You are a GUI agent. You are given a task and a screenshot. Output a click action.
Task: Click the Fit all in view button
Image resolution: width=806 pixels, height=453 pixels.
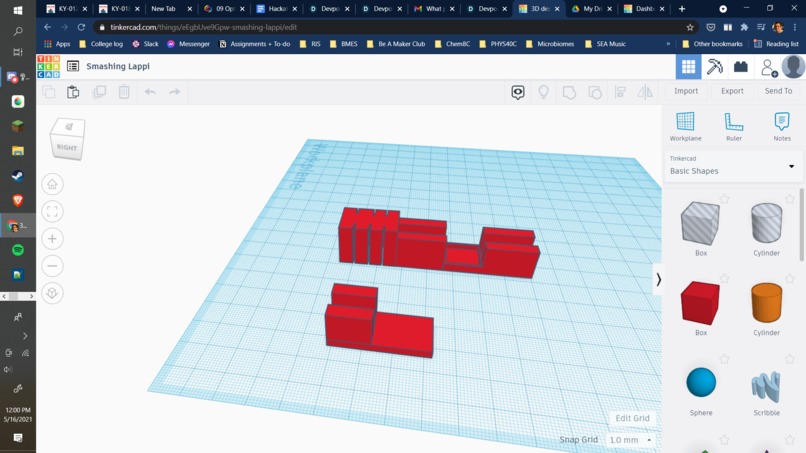click(52, 211)
